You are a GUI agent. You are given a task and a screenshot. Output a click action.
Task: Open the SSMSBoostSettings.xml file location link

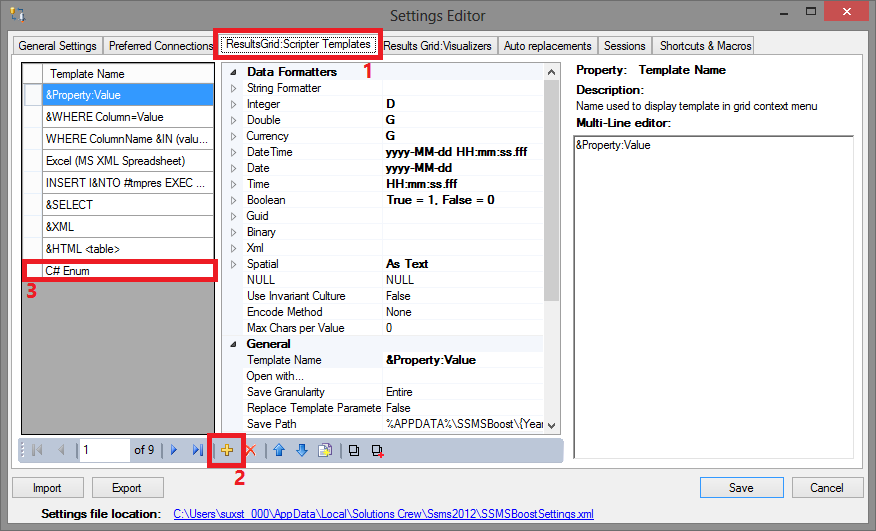click(x=383, y=514)
